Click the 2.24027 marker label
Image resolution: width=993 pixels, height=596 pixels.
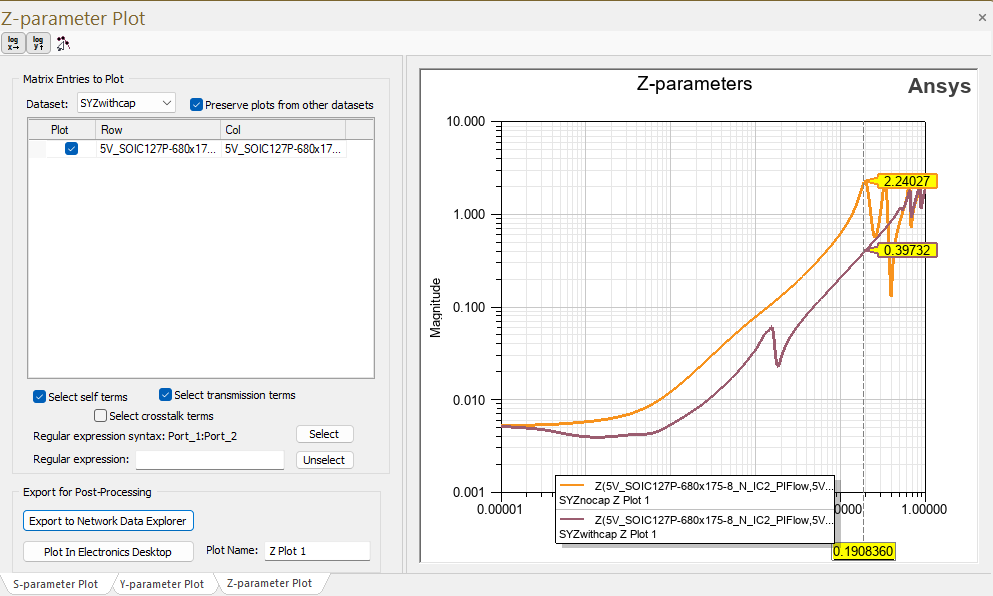point(907,181)
